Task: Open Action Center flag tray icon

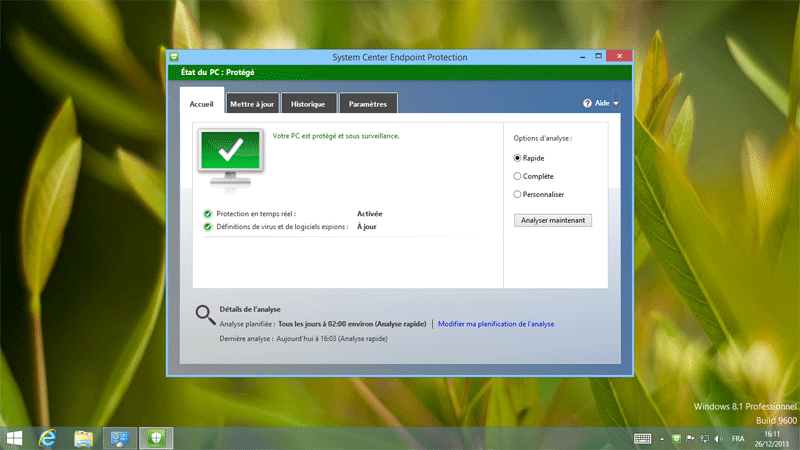Action: pos(690,439)
